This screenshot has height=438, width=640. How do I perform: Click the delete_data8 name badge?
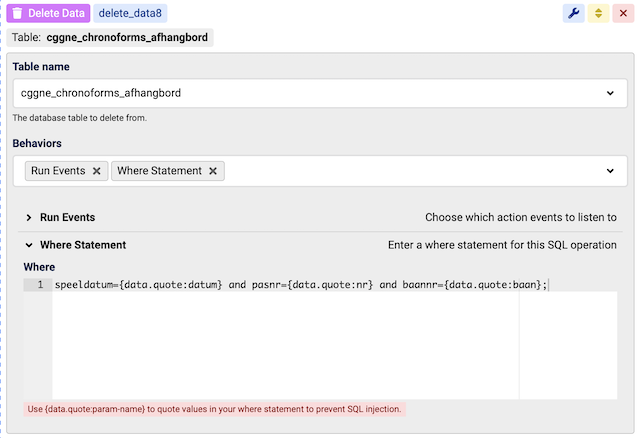click(x=130, y=13)
